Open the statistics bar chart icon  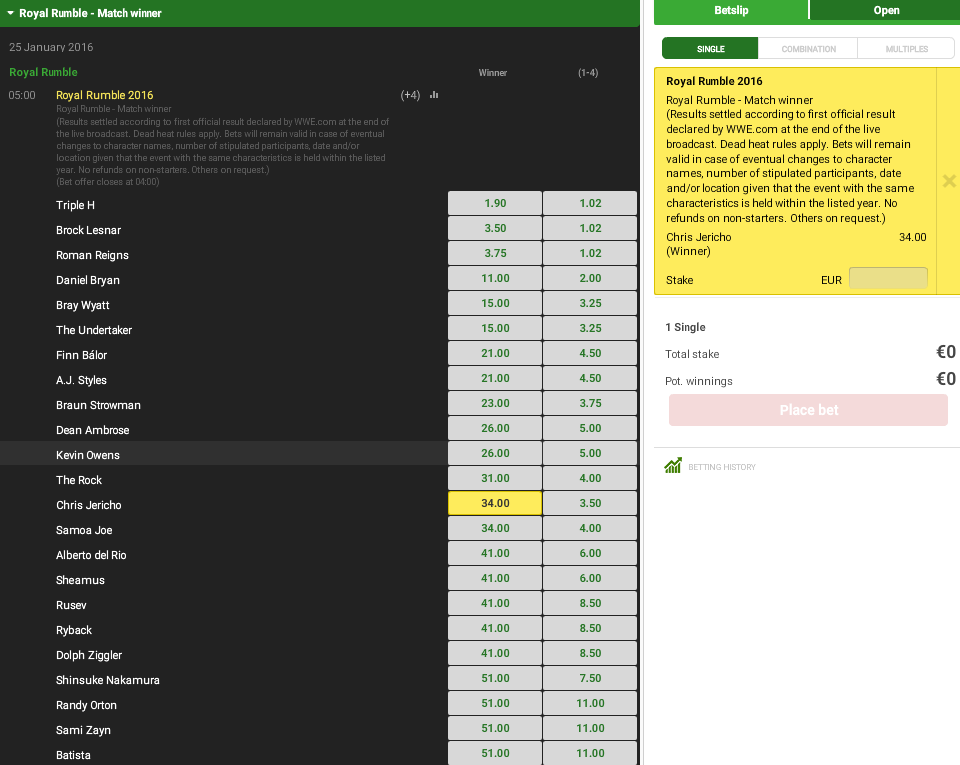[x=434, y=95]
